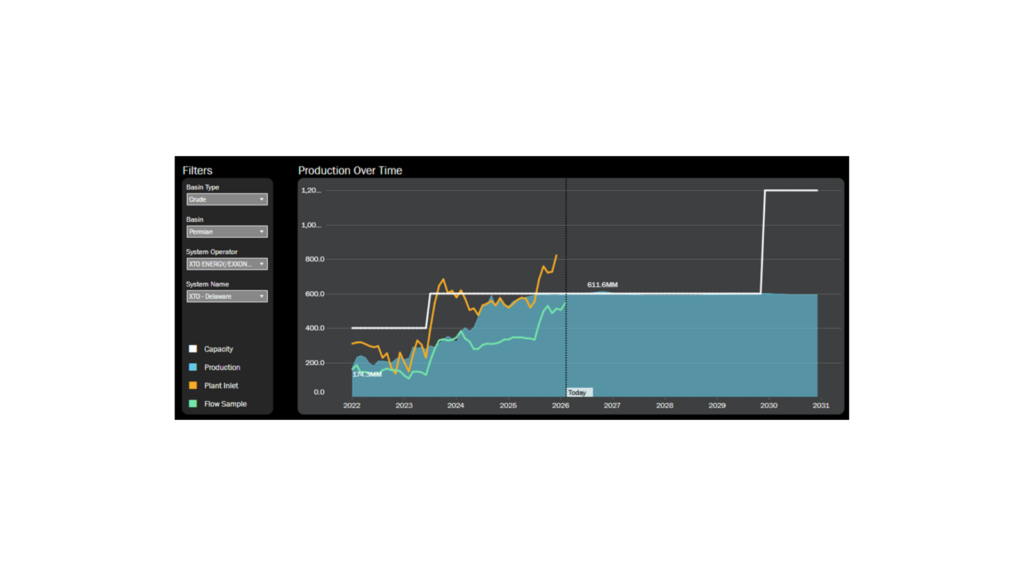This screenshot has width=1024, height=576.
Task: Click the 2027 tick on the x-axis
Action: click(x=612, y=406)
